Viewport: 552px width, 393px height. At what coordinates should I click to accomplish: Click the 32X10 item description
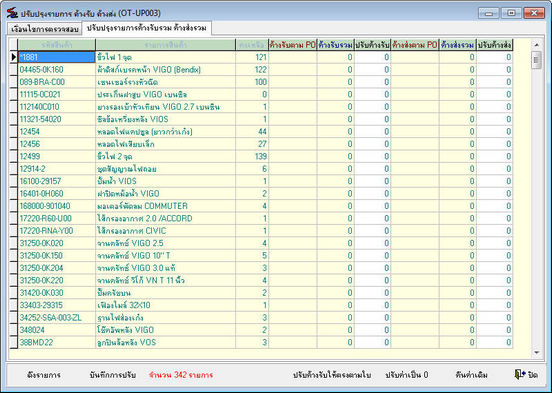tap(165, 305)
